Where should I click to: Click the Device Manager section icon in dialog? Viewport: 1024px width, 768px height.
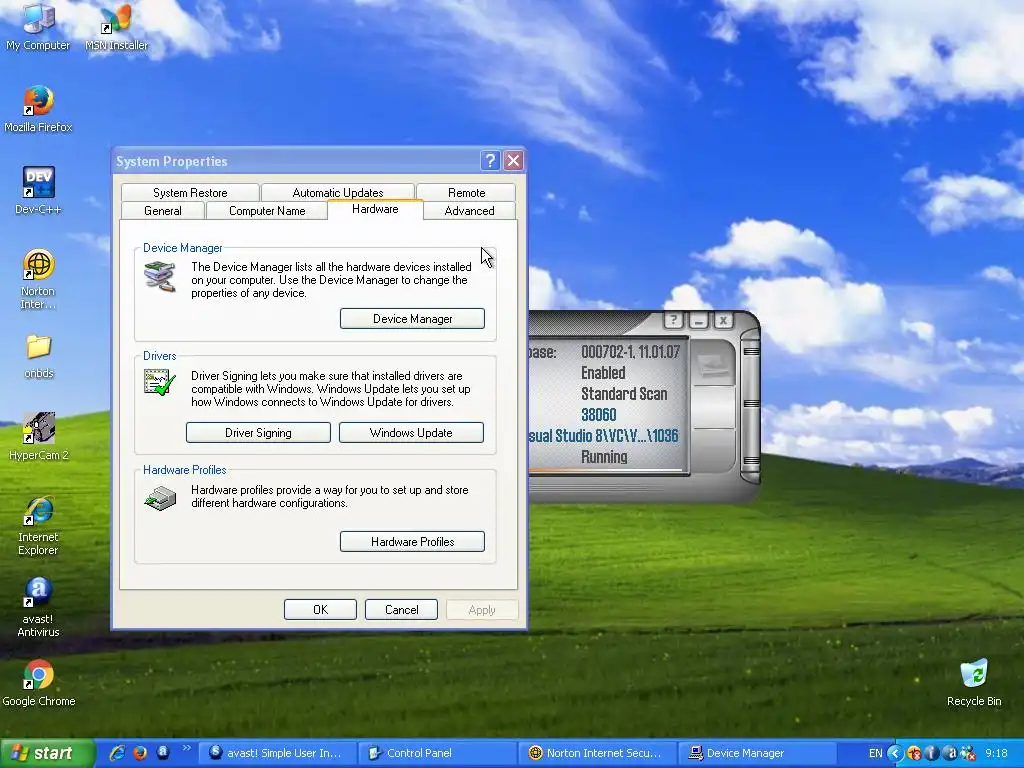pyautogui.click(x=160, y=276)
